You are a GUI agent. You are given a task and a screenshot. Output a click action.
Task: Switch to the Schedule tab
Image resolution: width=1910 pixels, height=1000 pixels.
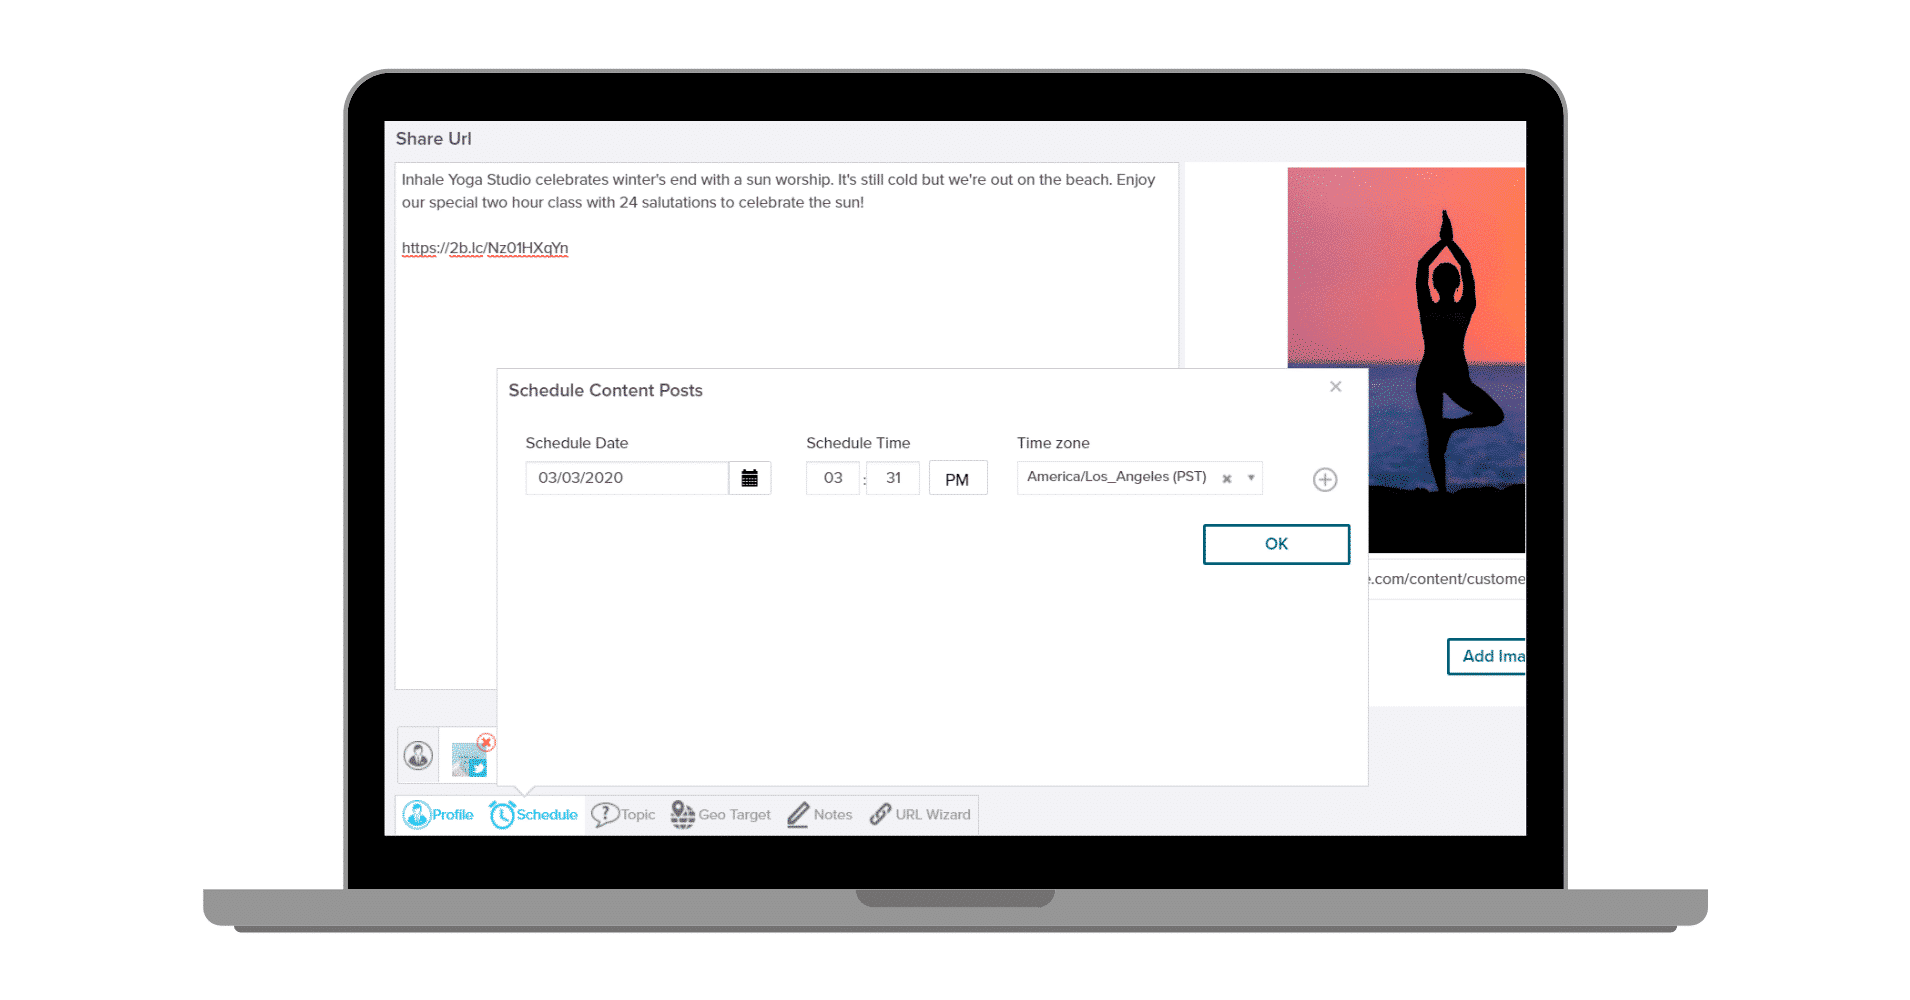534,815
